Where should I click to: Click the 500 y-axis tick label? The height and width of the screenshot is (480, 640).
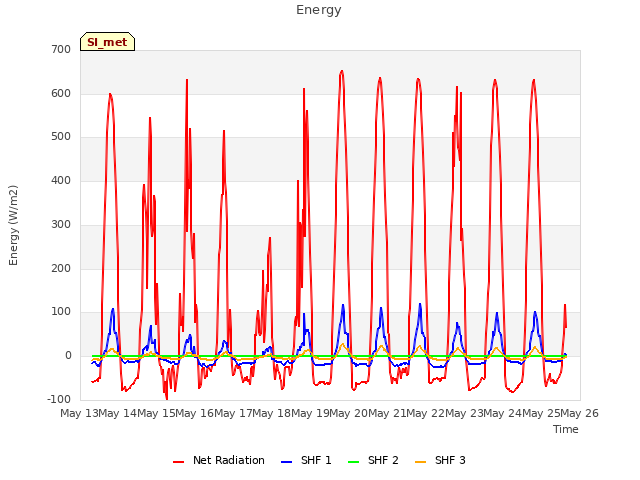(61, 137)
